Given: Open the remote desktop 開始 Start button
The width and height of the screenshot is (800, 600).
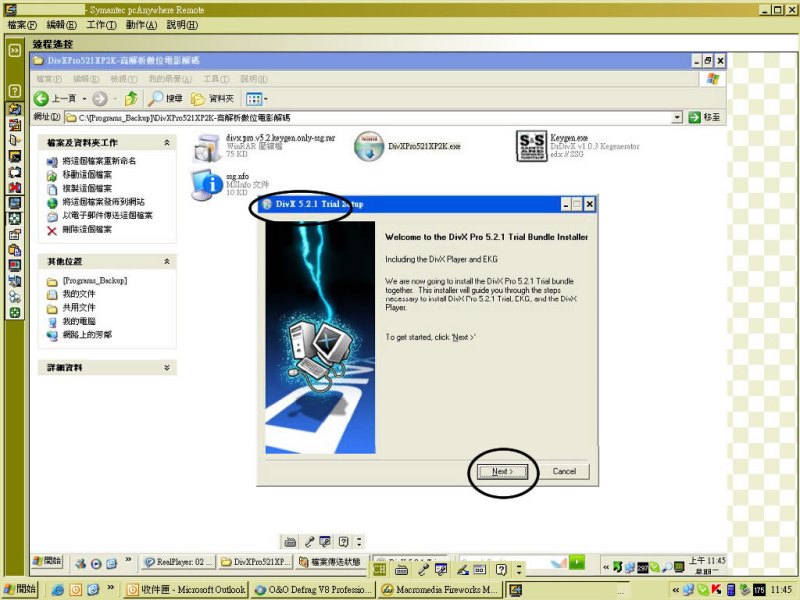Looking at the screenshot, I should (x=47, y=561).
